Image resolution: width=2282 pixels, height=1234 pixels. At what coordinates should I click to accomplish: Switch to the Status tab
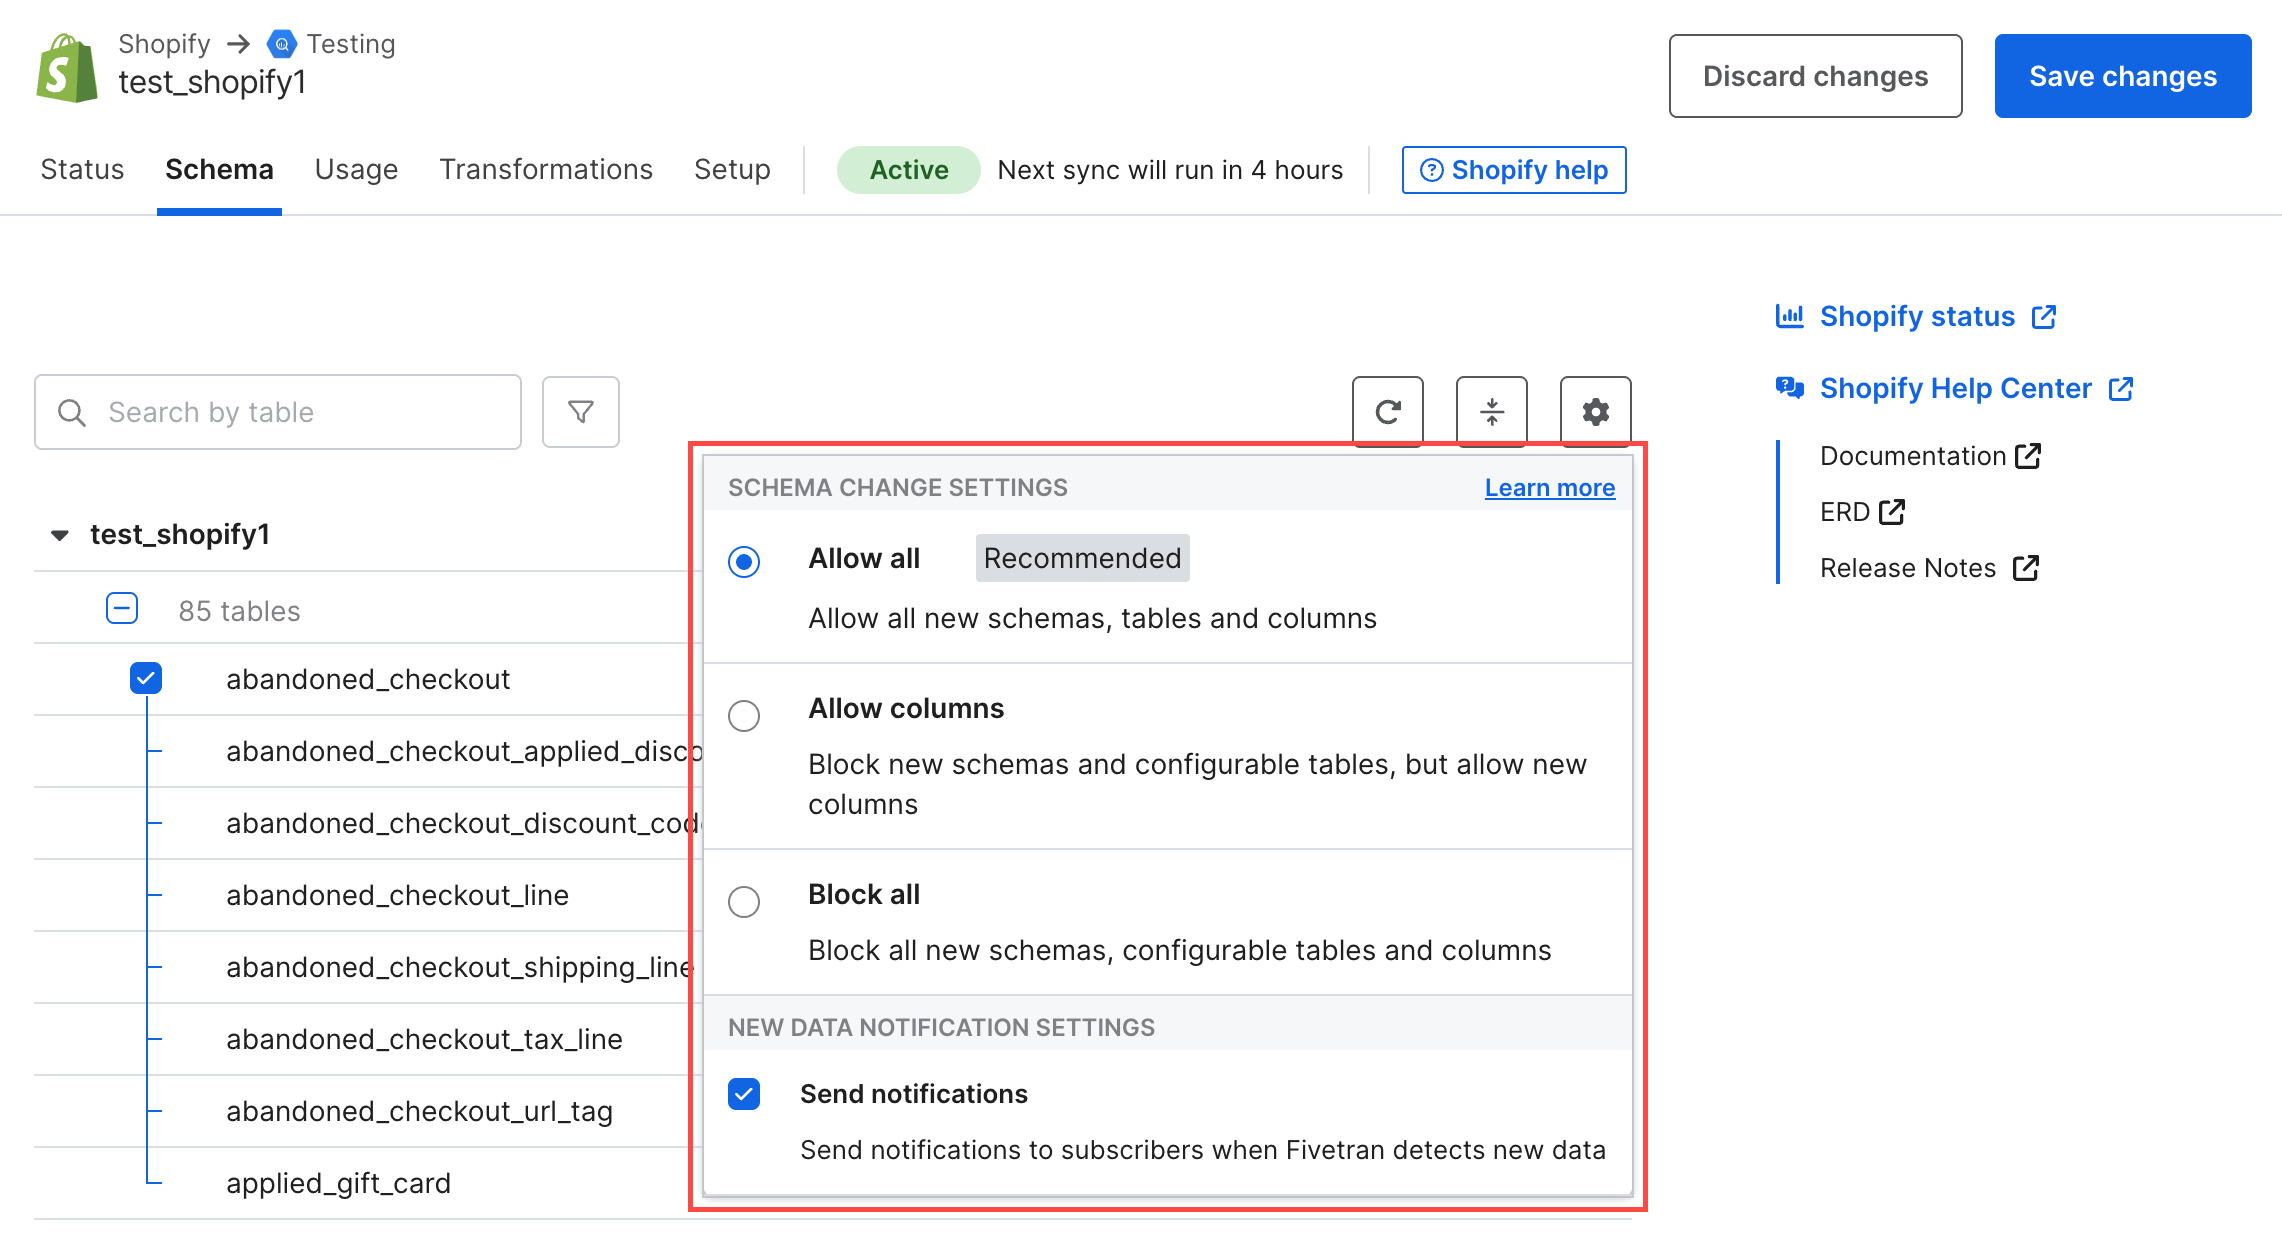click(x=82, y=169)
